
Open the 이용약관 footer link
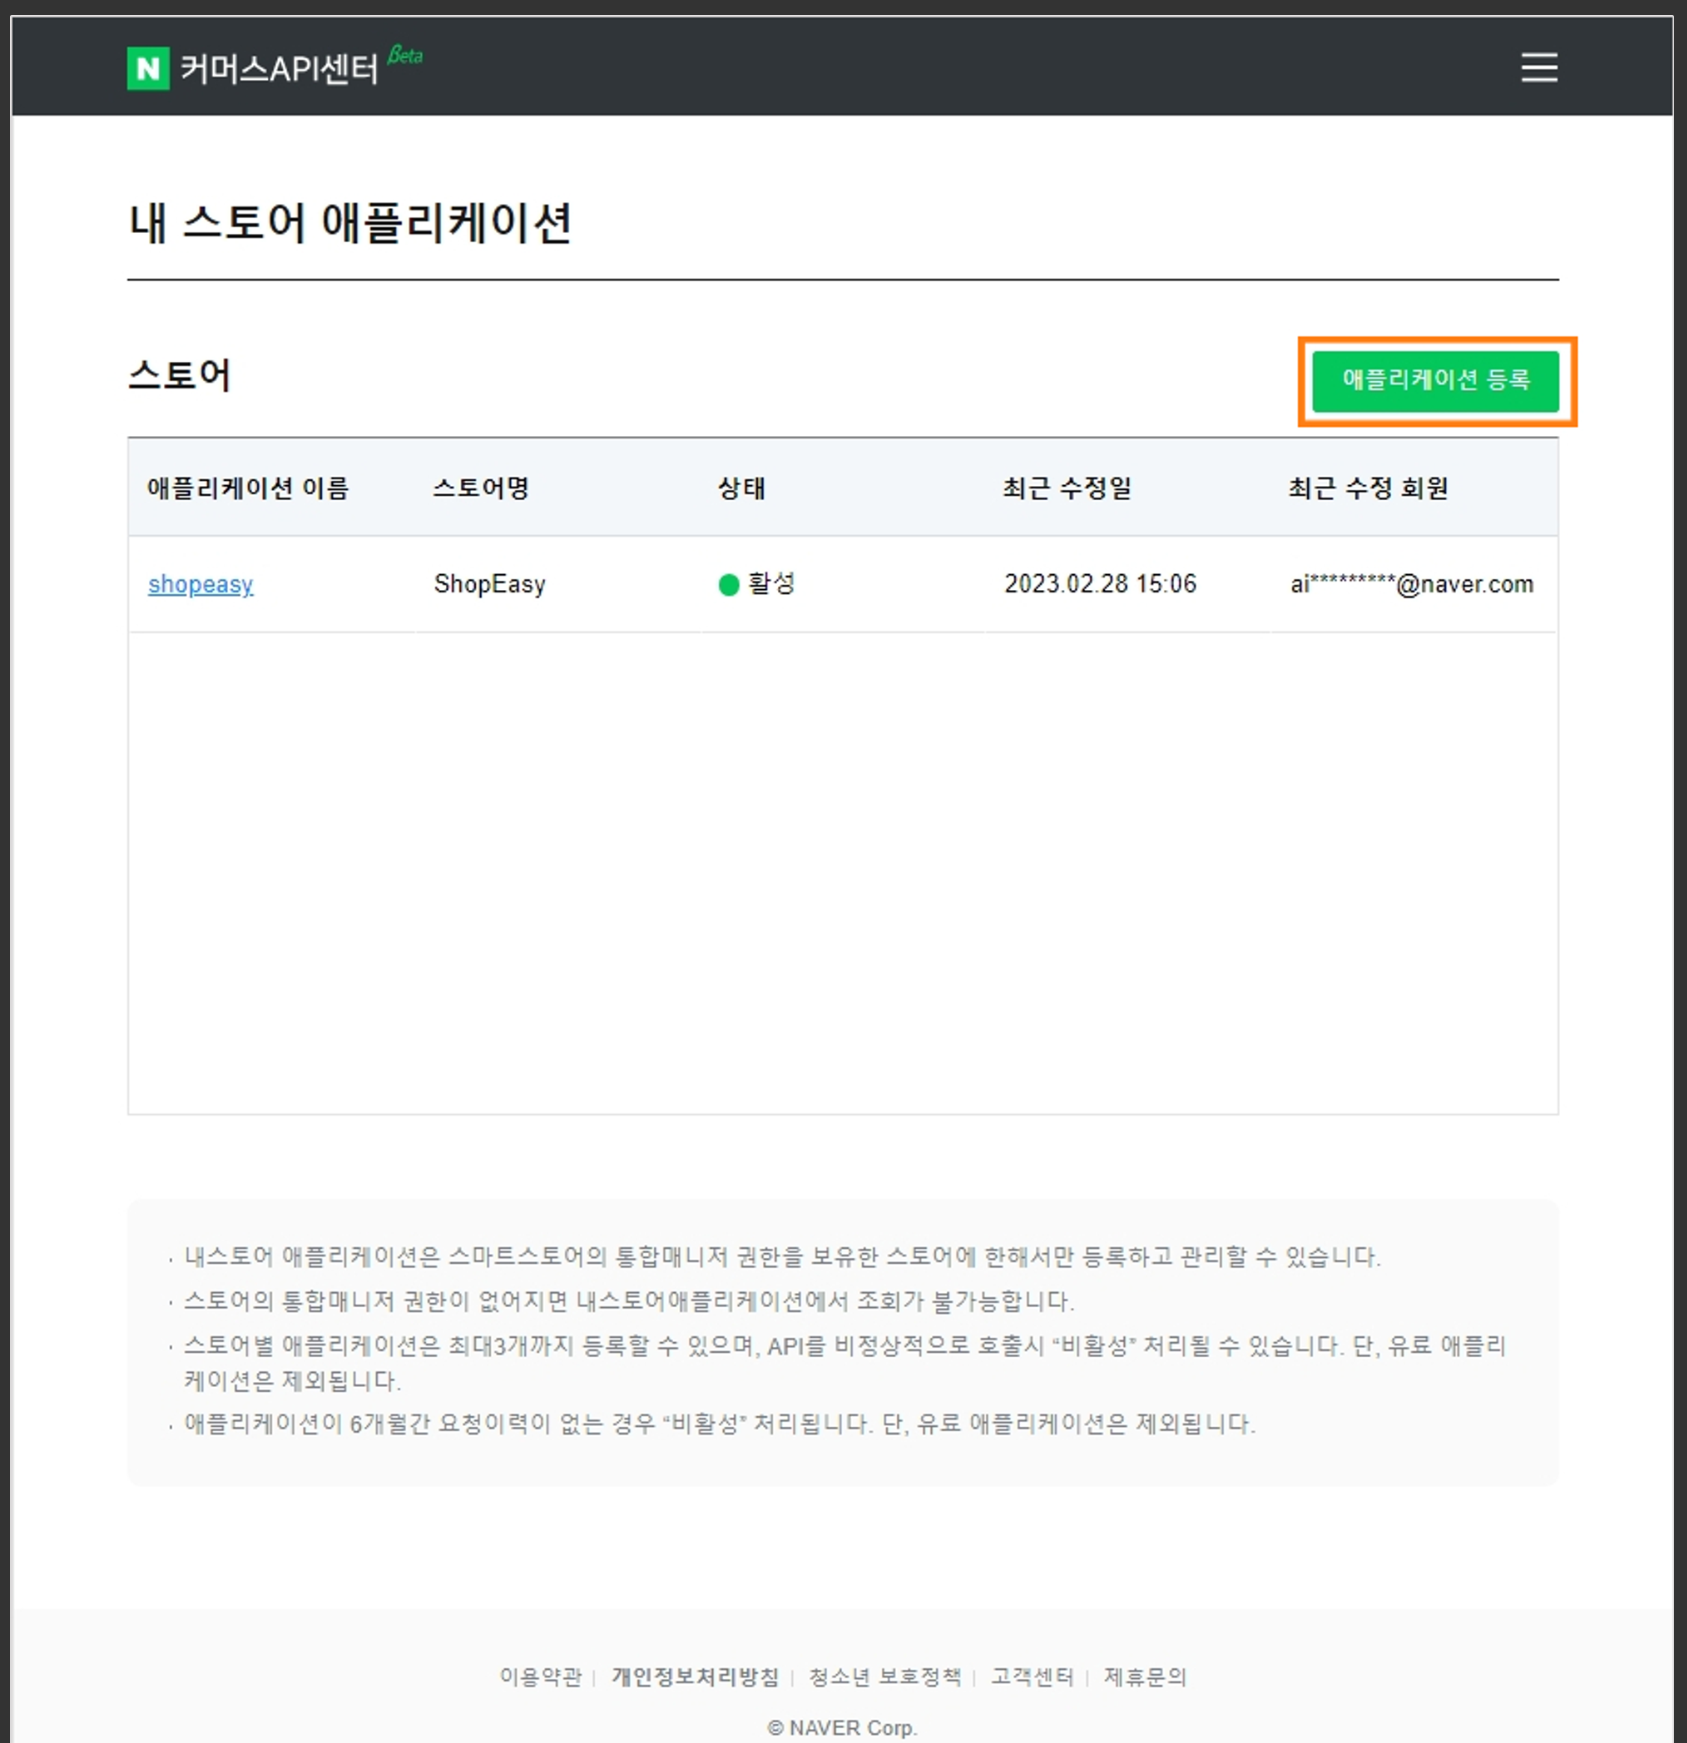click(541, 1676)
